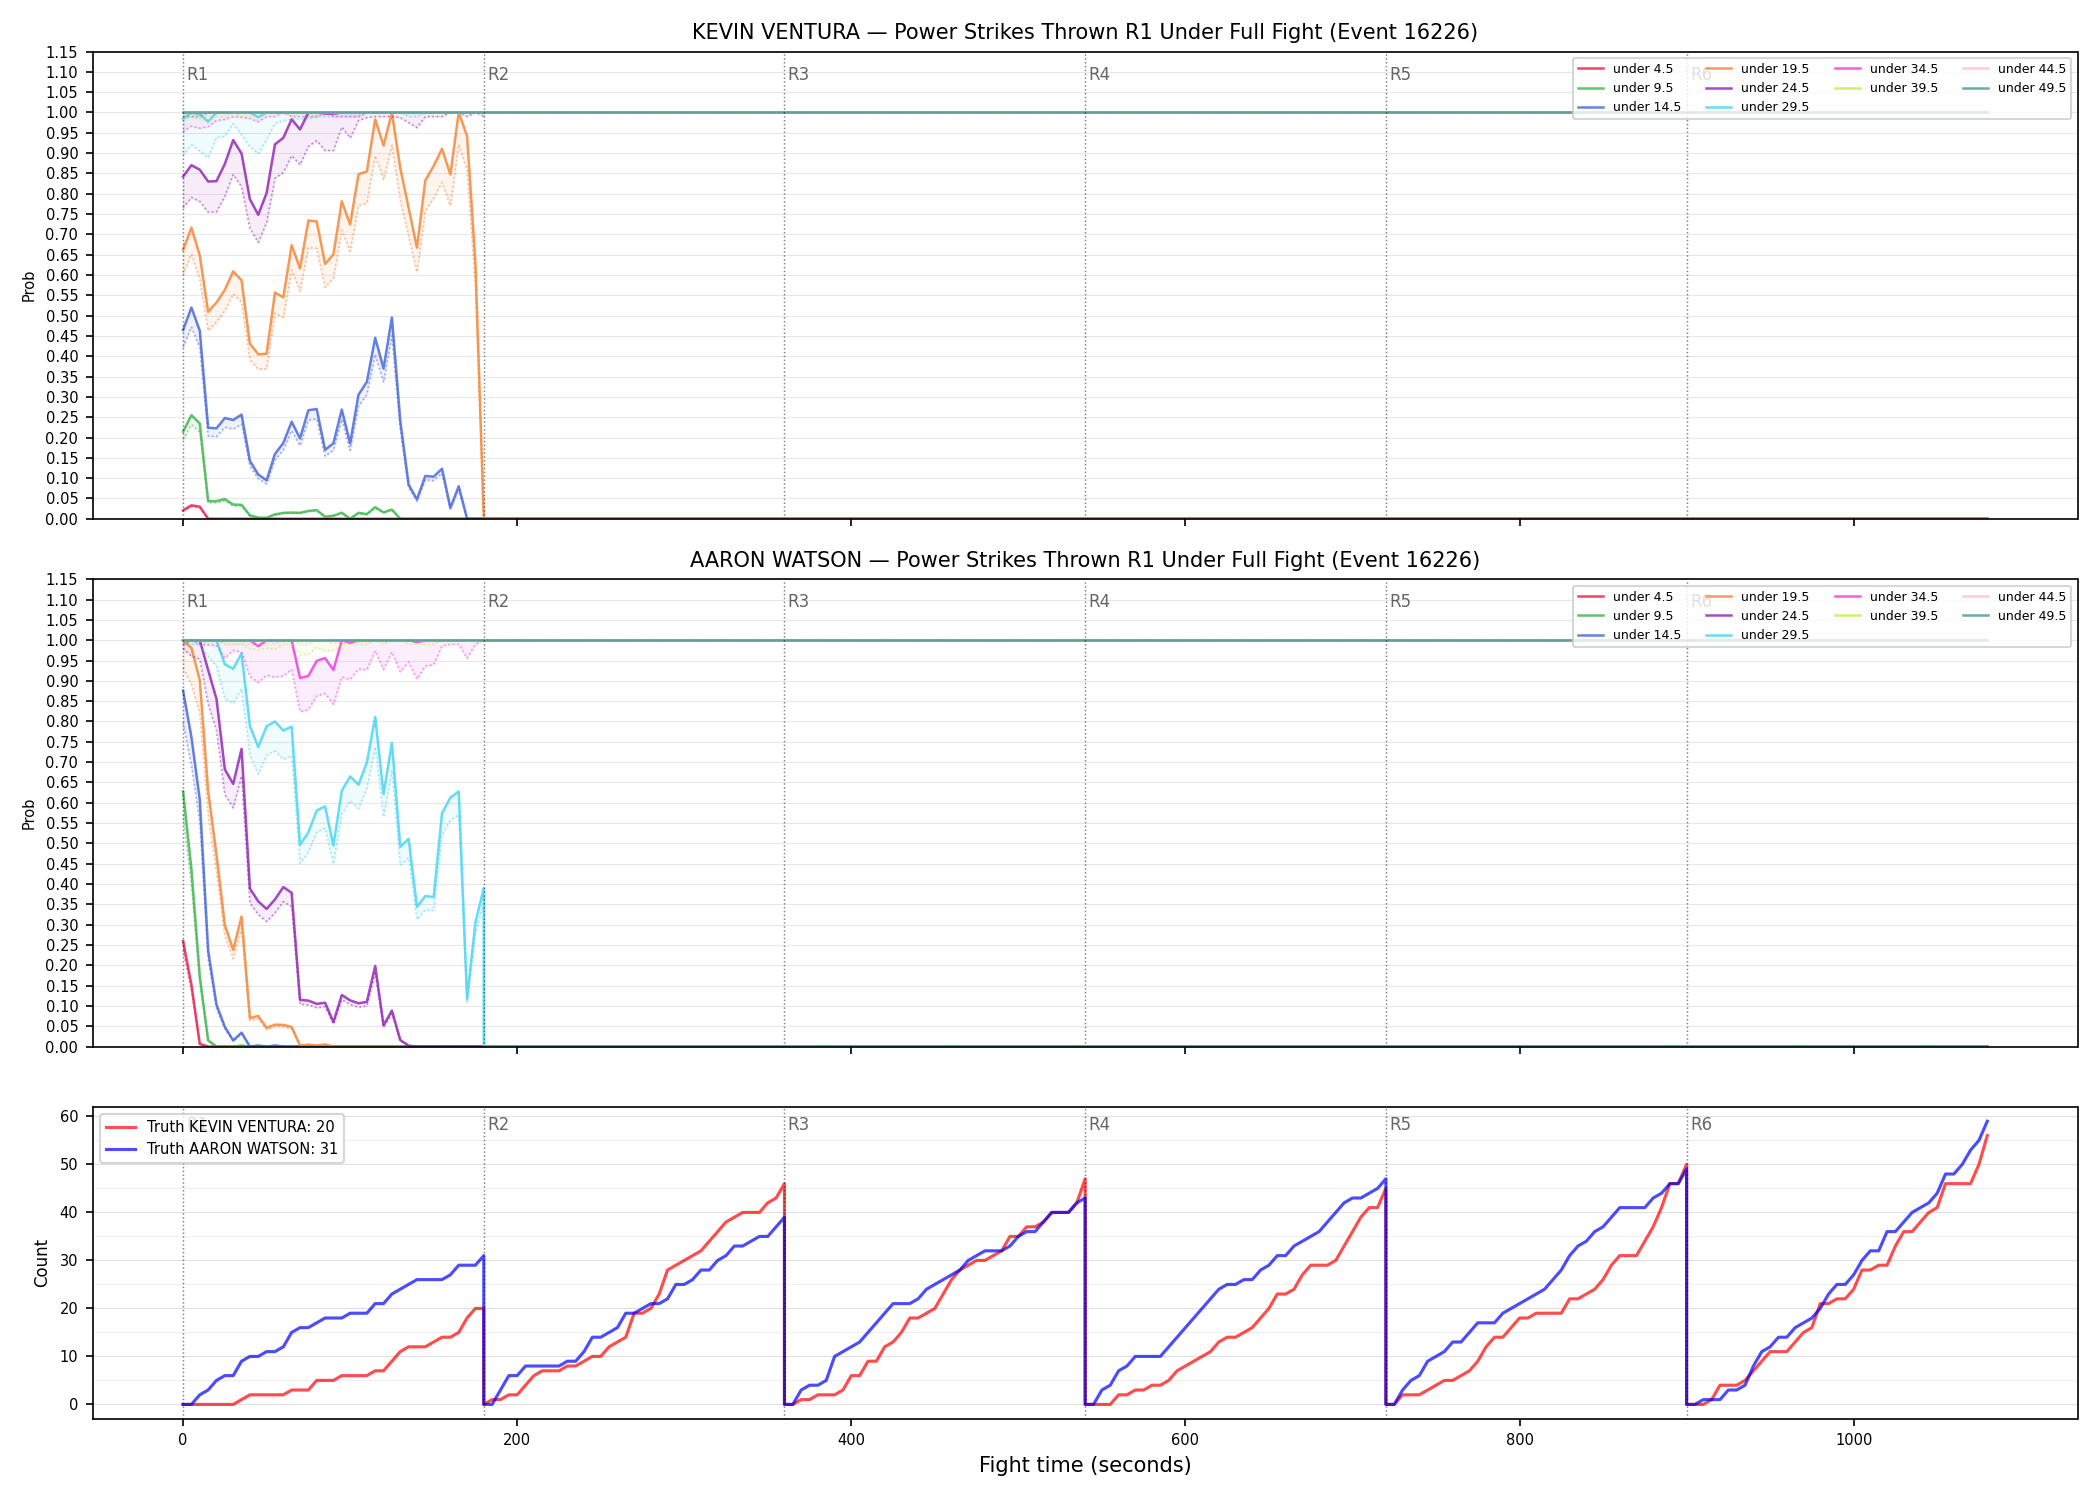
Task: Click the '400' tick on fight time axis
Action: coord(851,1440)
